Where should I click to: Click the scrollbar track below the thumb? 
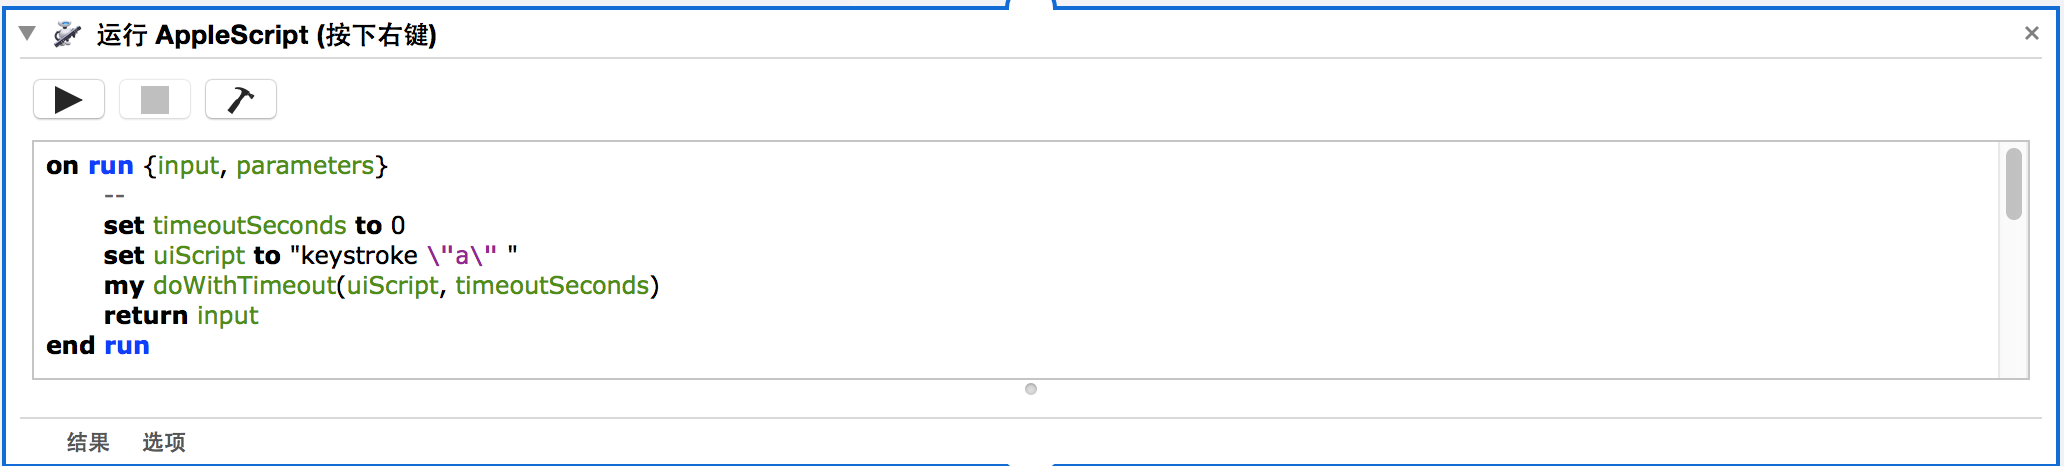coord(2013,300)
